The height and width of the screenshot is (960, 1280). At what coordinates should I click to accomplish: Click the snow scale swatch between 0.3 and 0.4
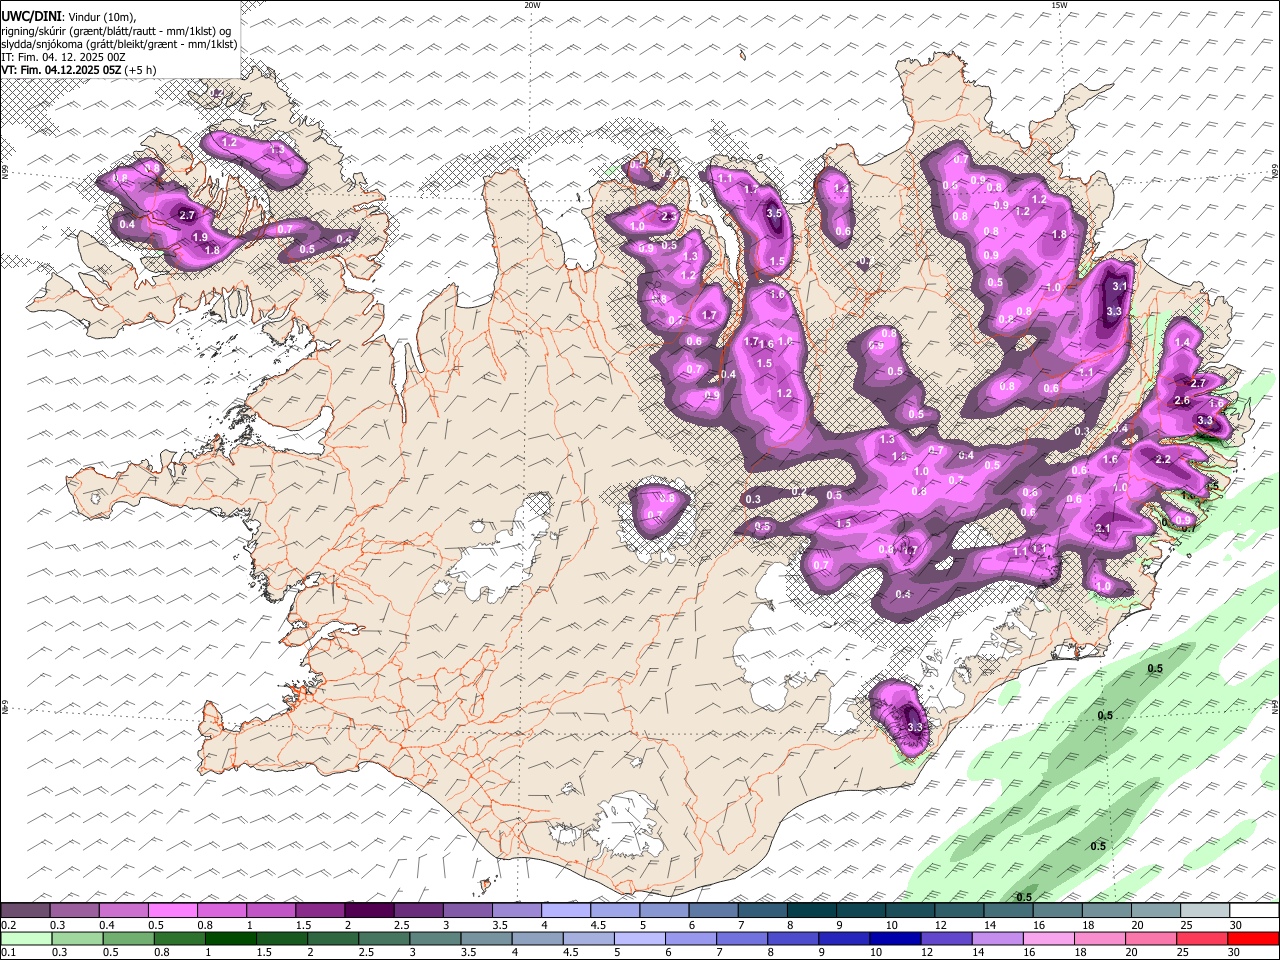[x=75, y=910]
